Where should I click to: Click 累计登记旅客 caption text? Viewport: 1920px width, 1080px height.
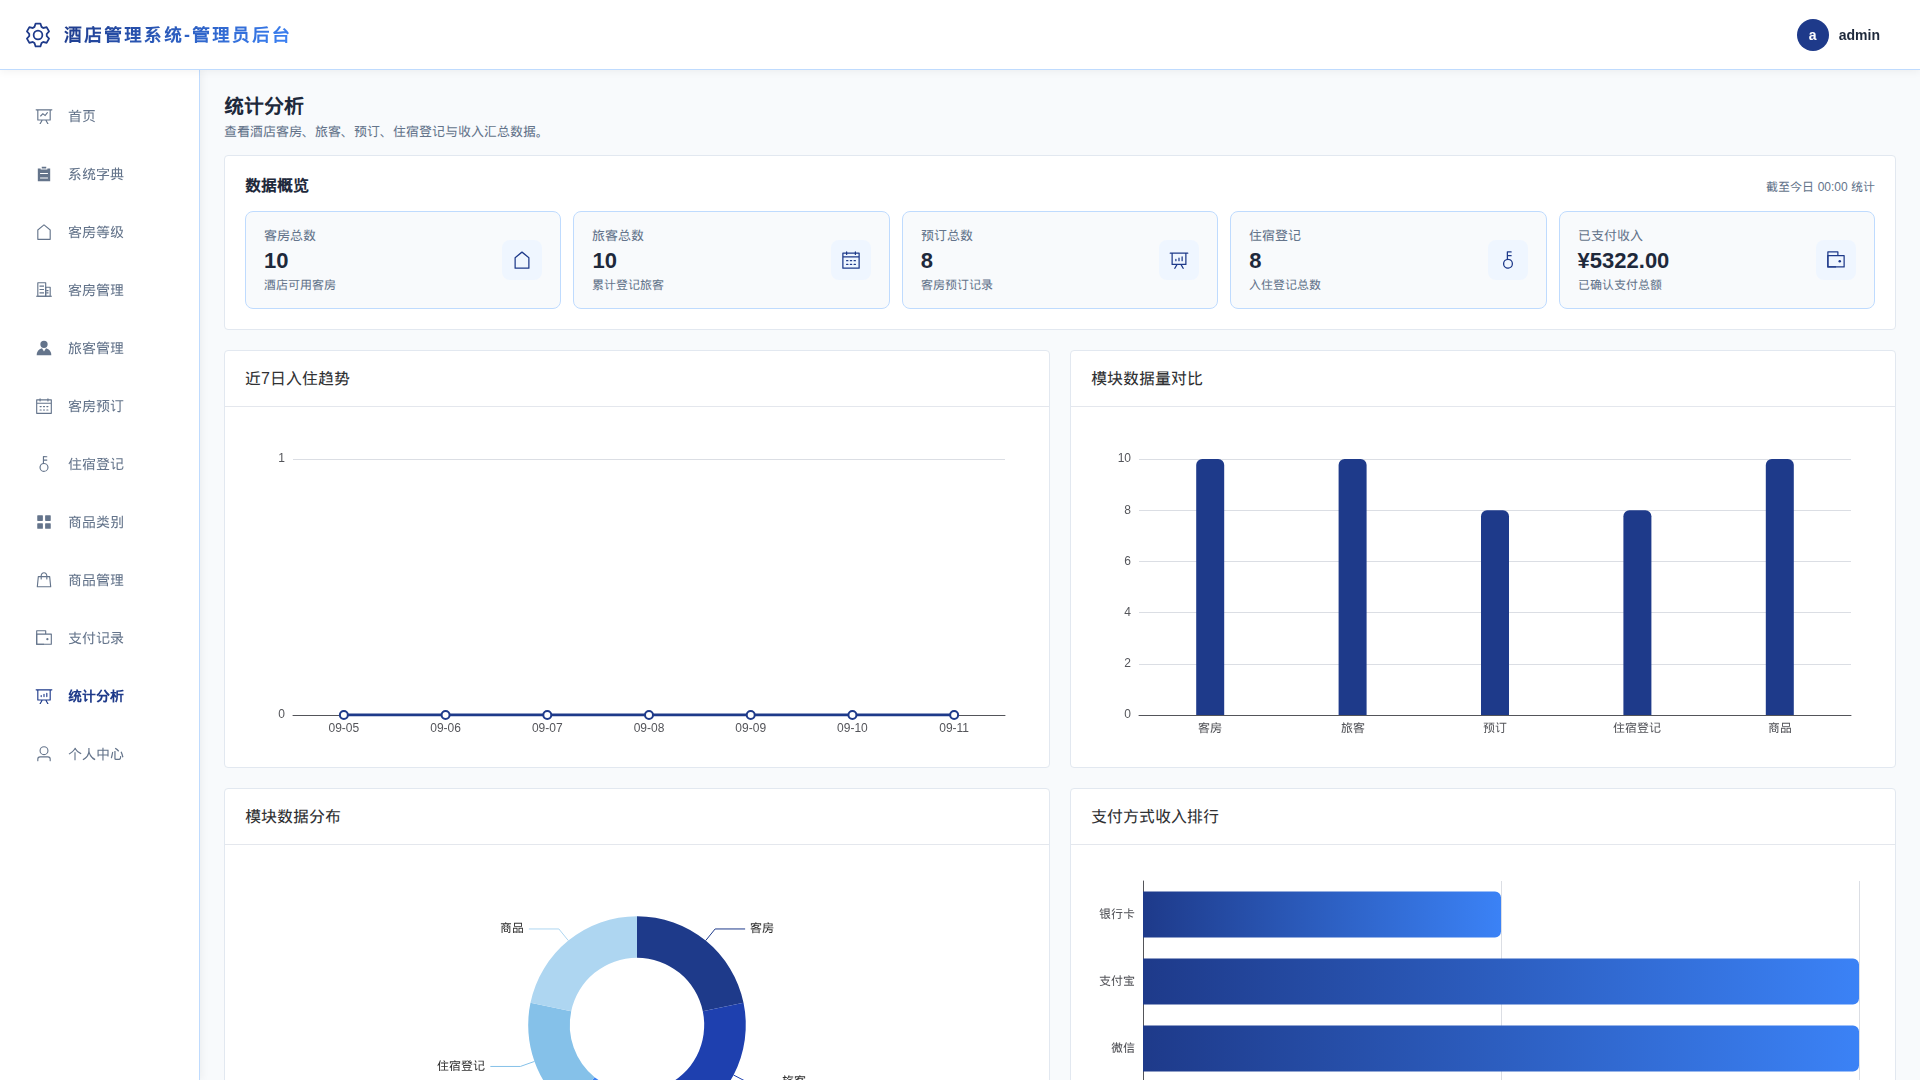(628, 285)
